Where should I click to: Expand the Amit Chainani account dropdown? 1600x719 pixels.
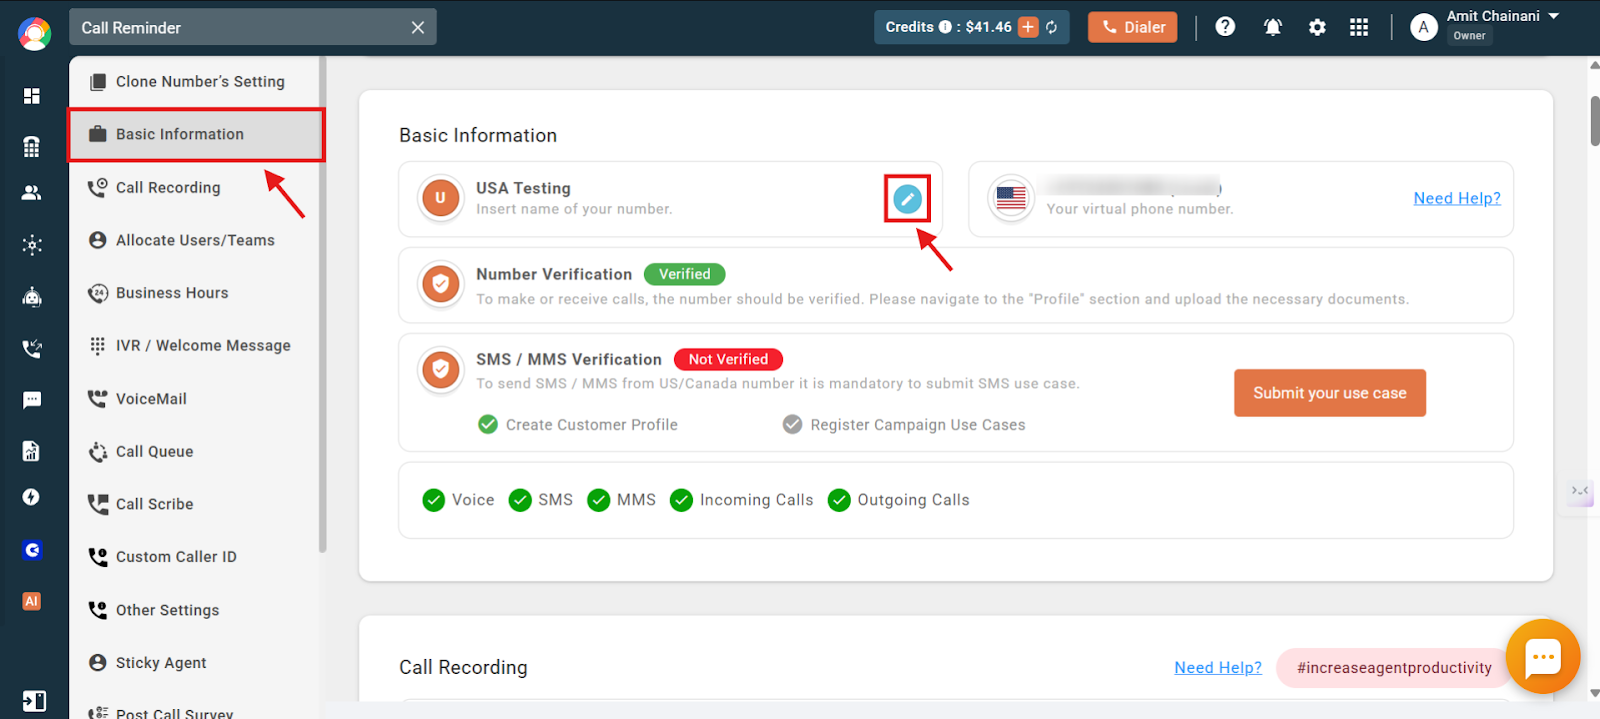tap(1553, 16)
